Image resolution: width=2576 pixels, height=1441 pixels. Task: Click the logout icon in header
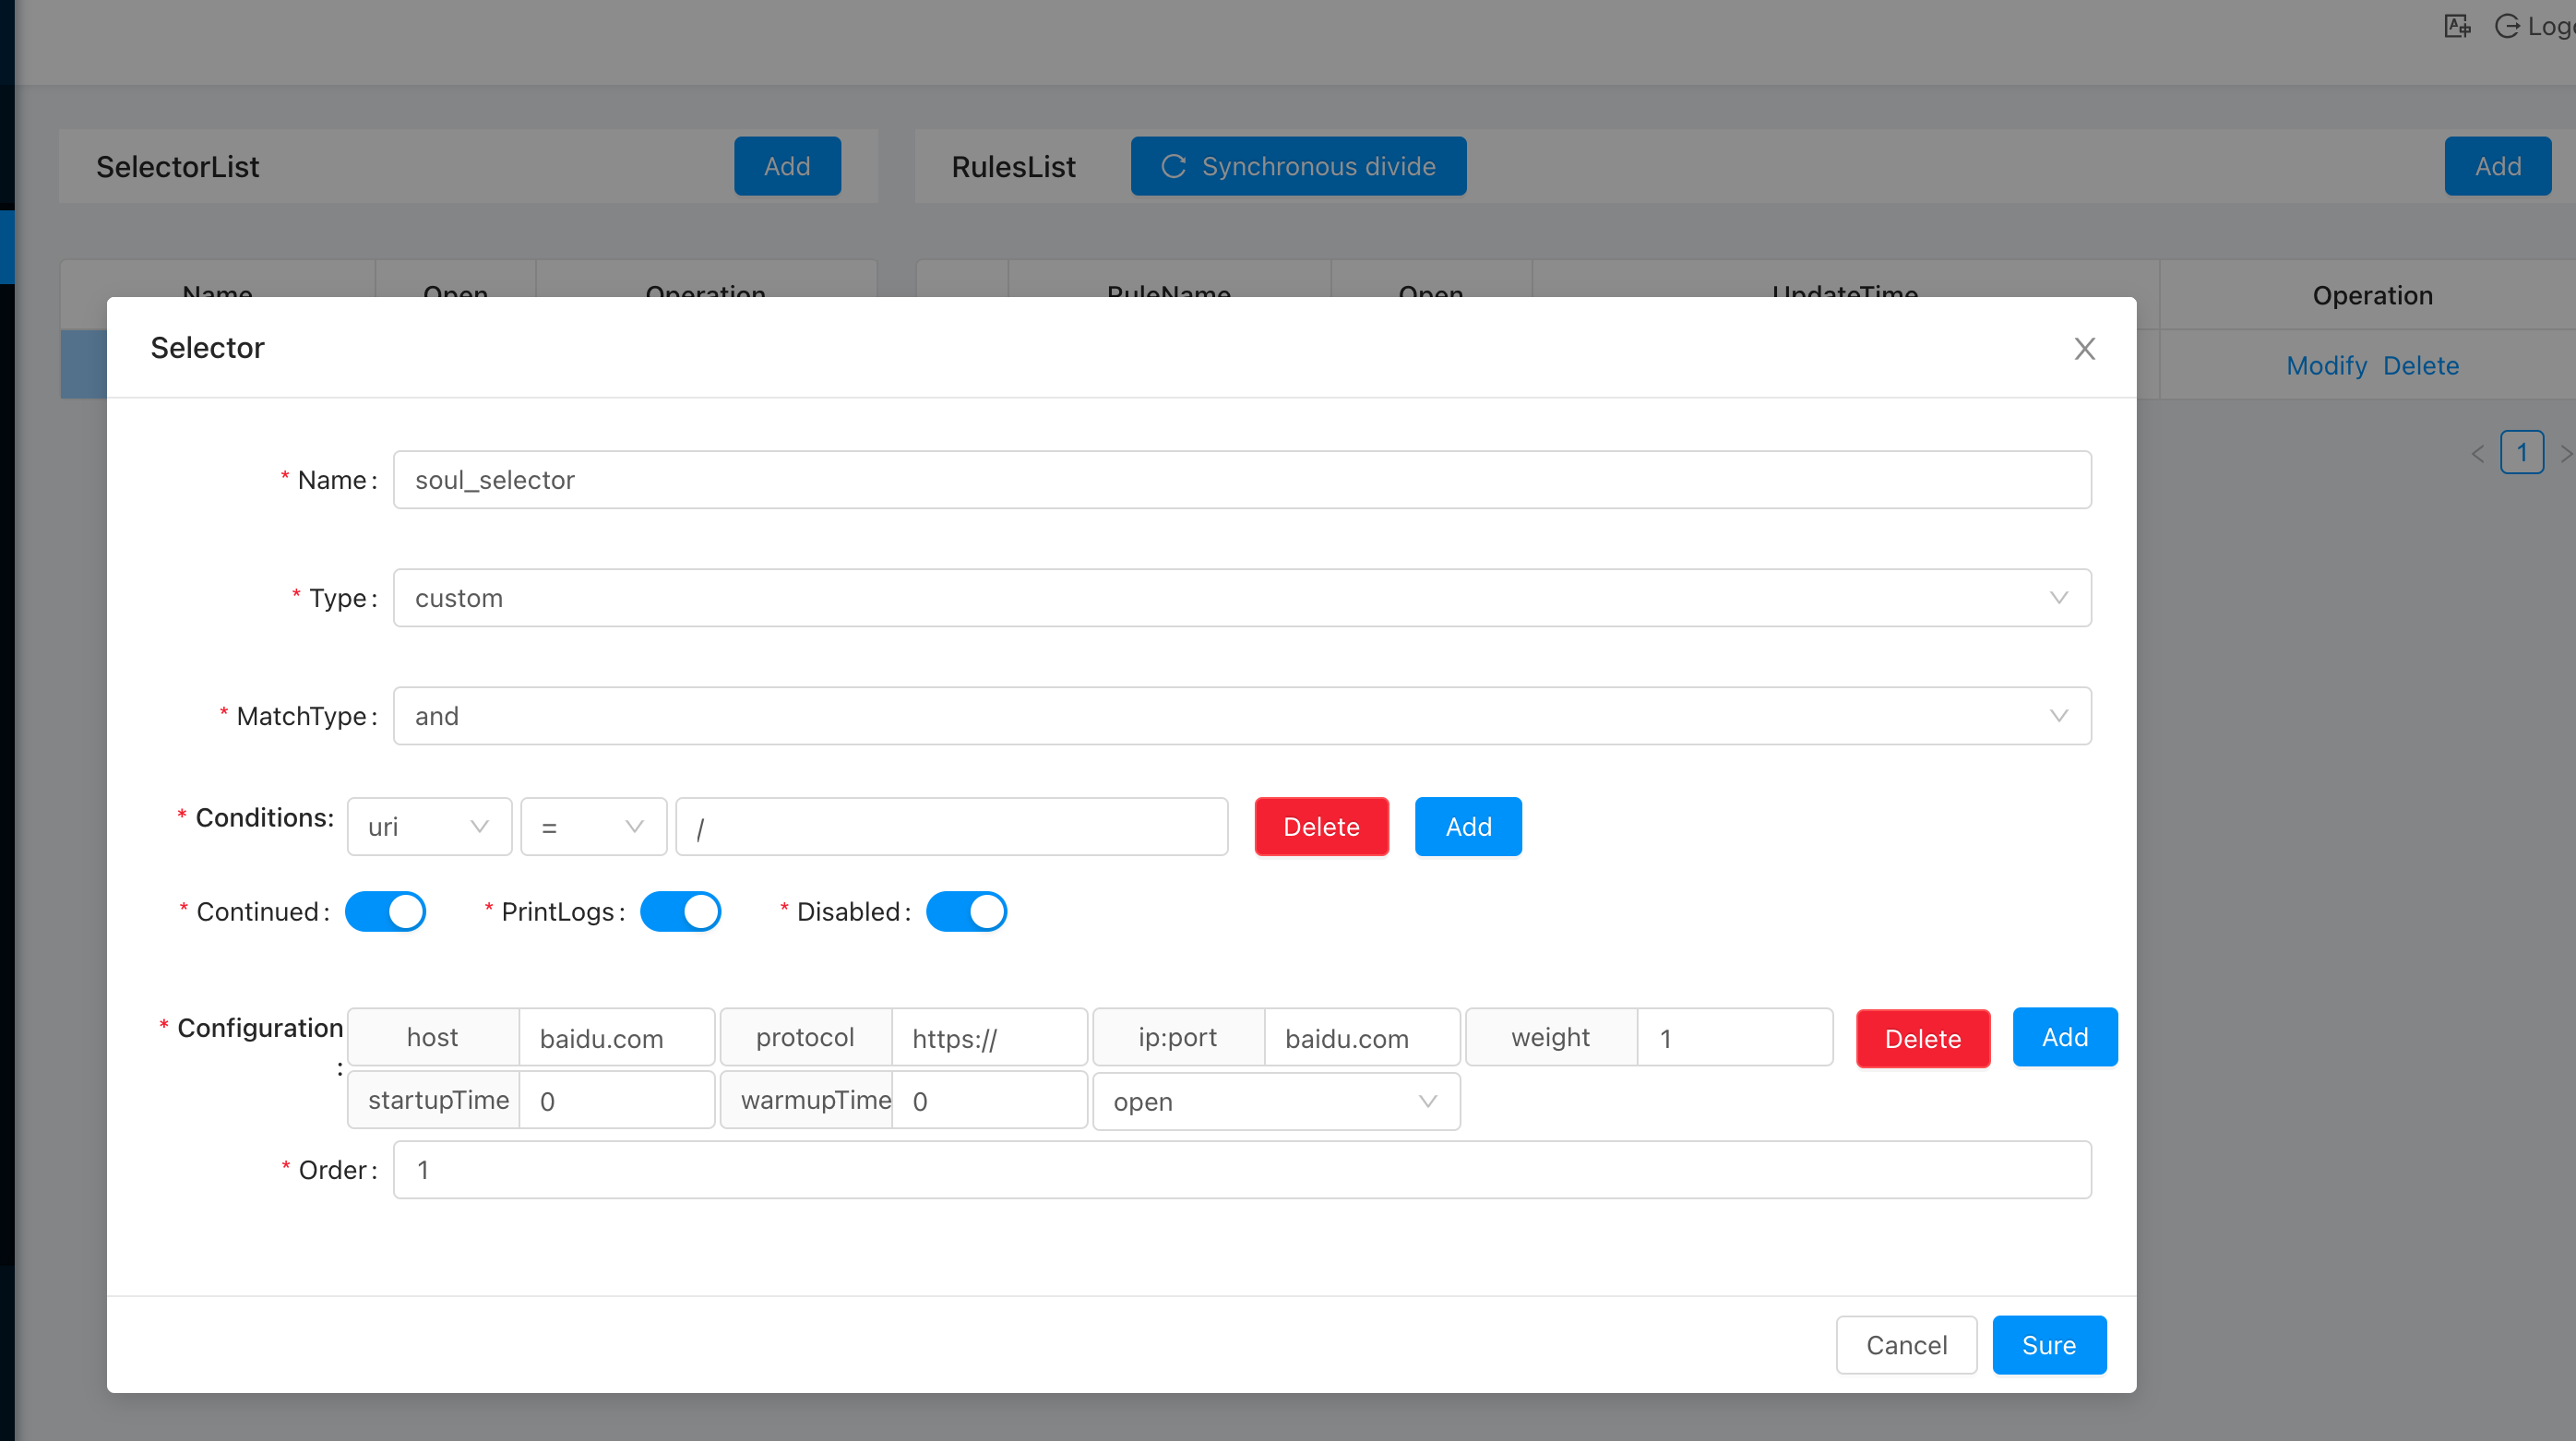coord(2506,26)
